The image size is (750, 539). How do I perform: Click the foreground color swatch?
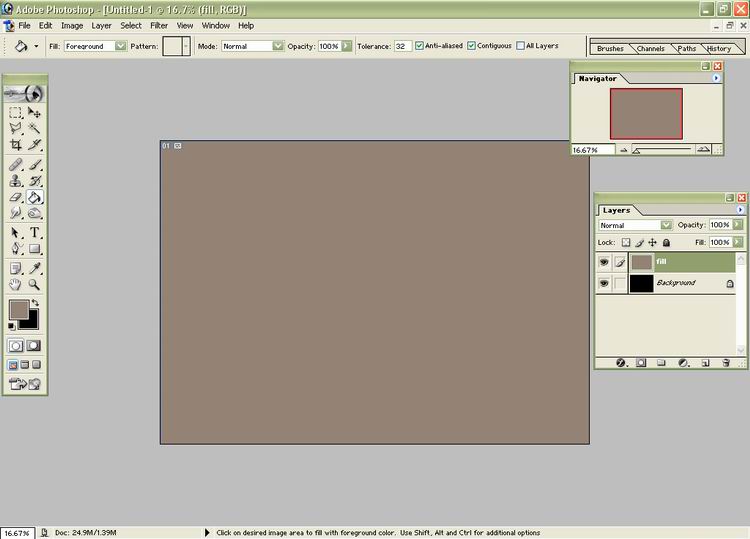point(19,310)
